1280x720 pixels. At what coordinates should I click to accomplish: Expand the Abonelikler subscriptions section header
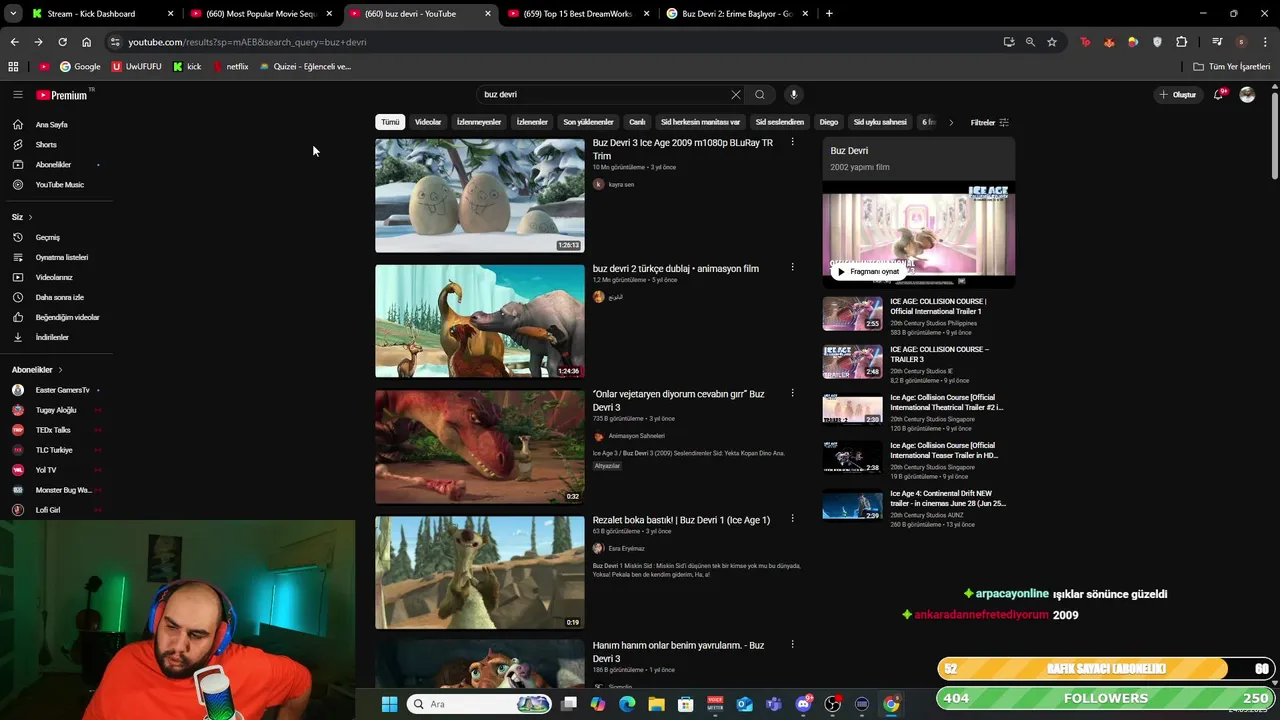(x=37, y=370)
